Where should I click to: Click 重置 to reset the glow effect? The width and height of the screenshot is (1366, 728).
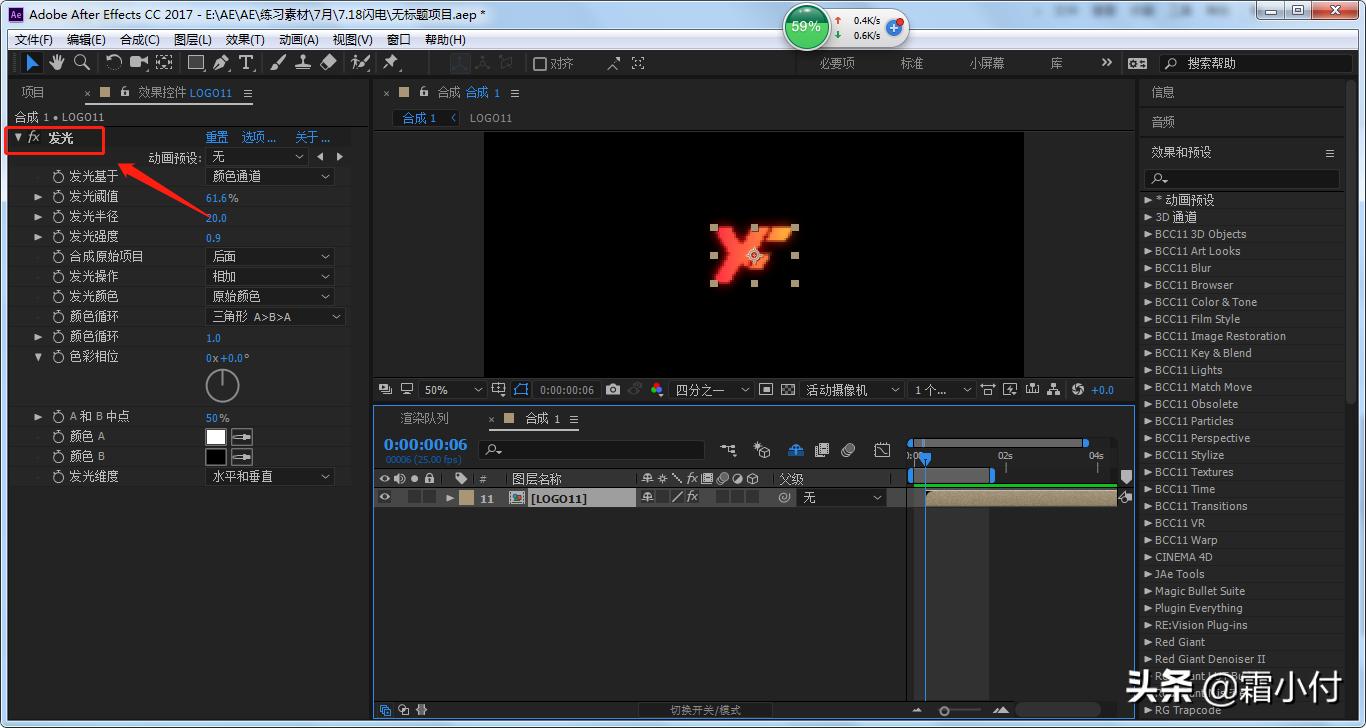(x=217, y=138)
